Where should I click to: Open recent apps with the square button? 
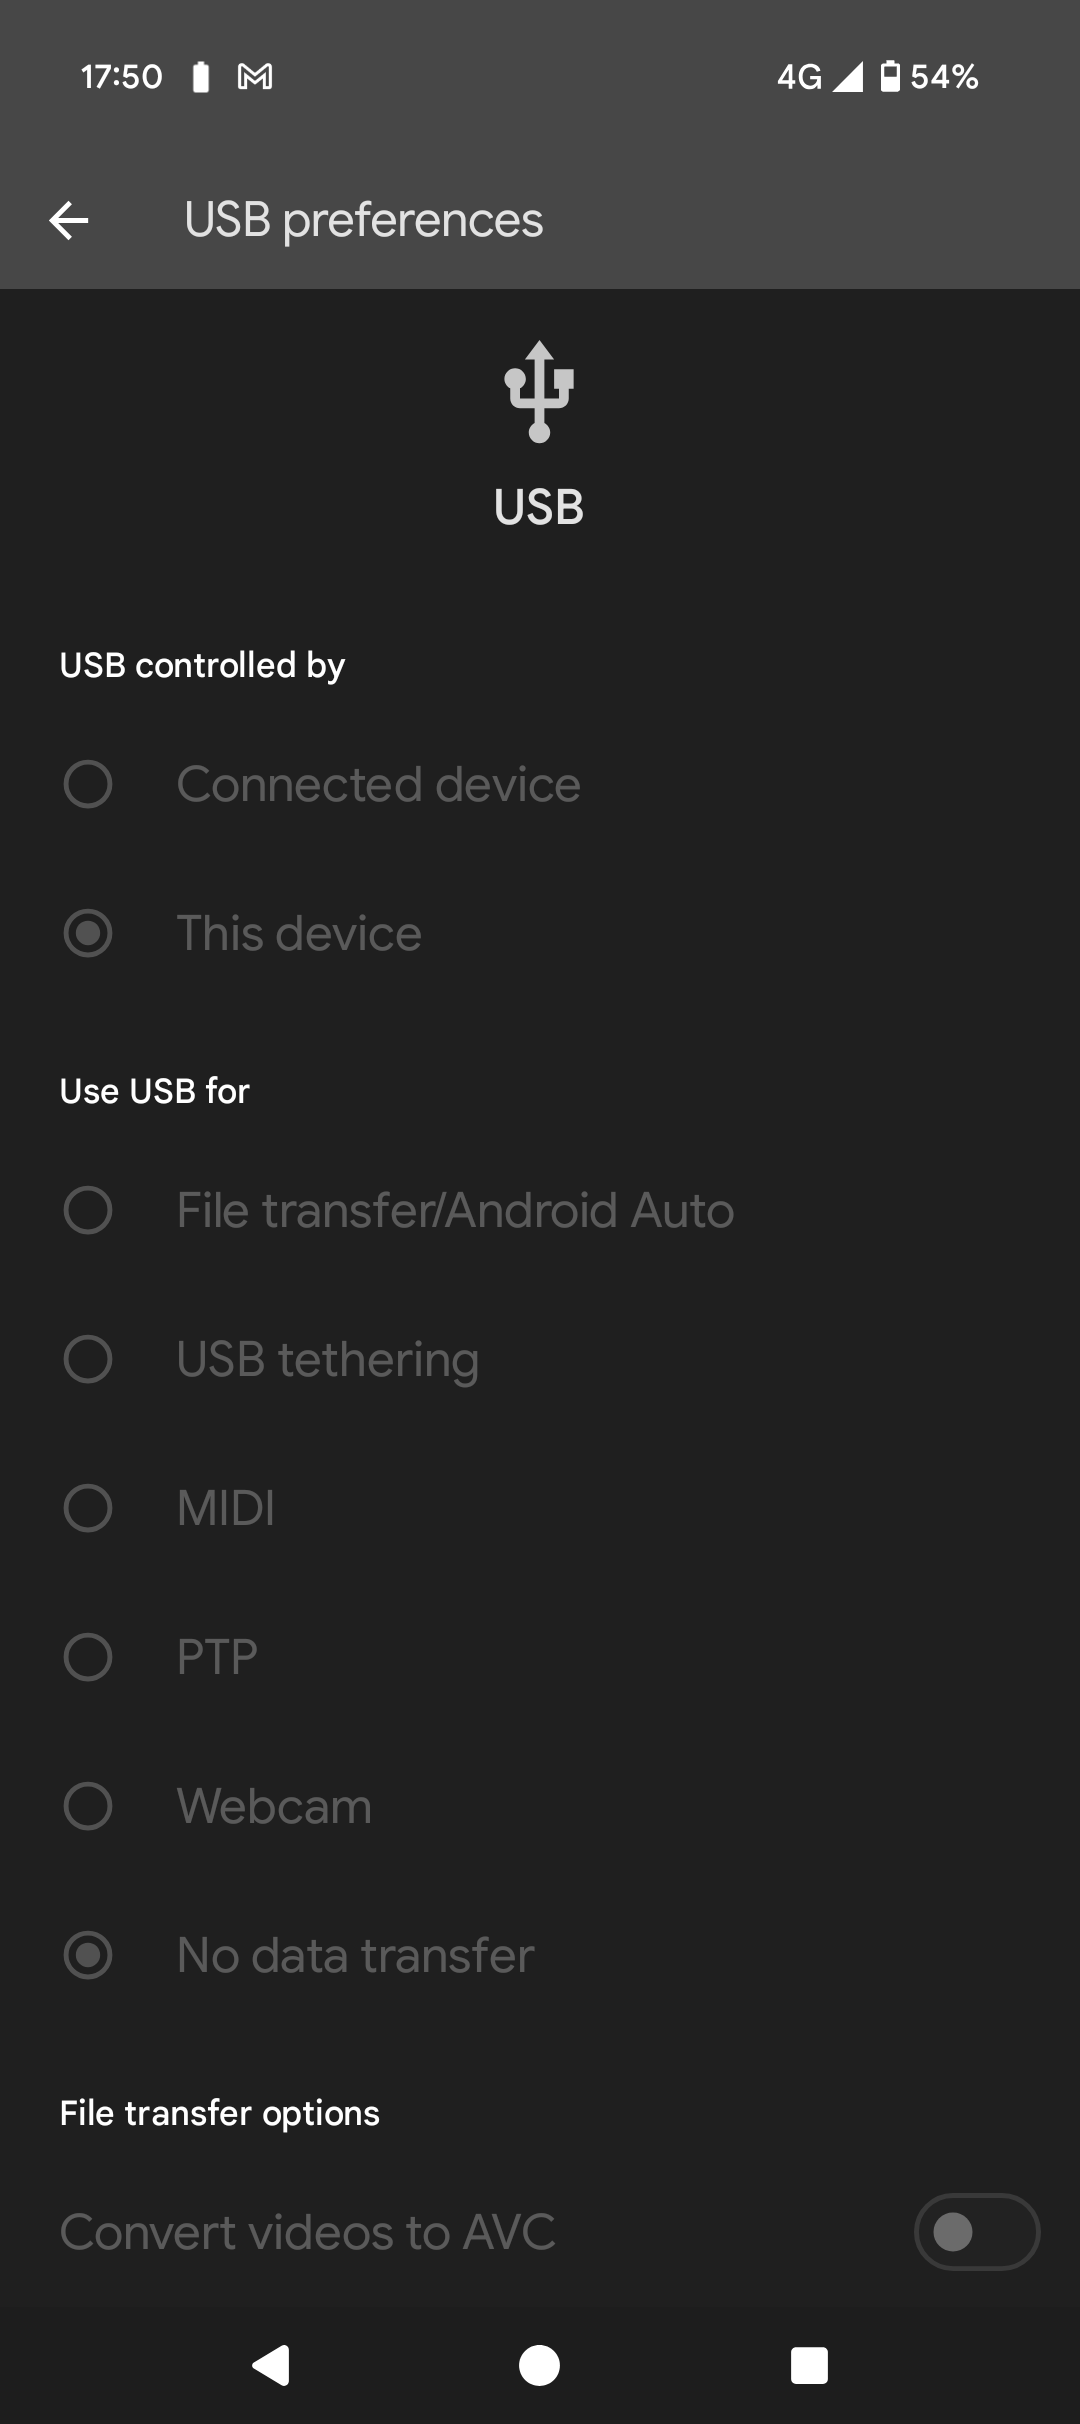click(809, 2365)
